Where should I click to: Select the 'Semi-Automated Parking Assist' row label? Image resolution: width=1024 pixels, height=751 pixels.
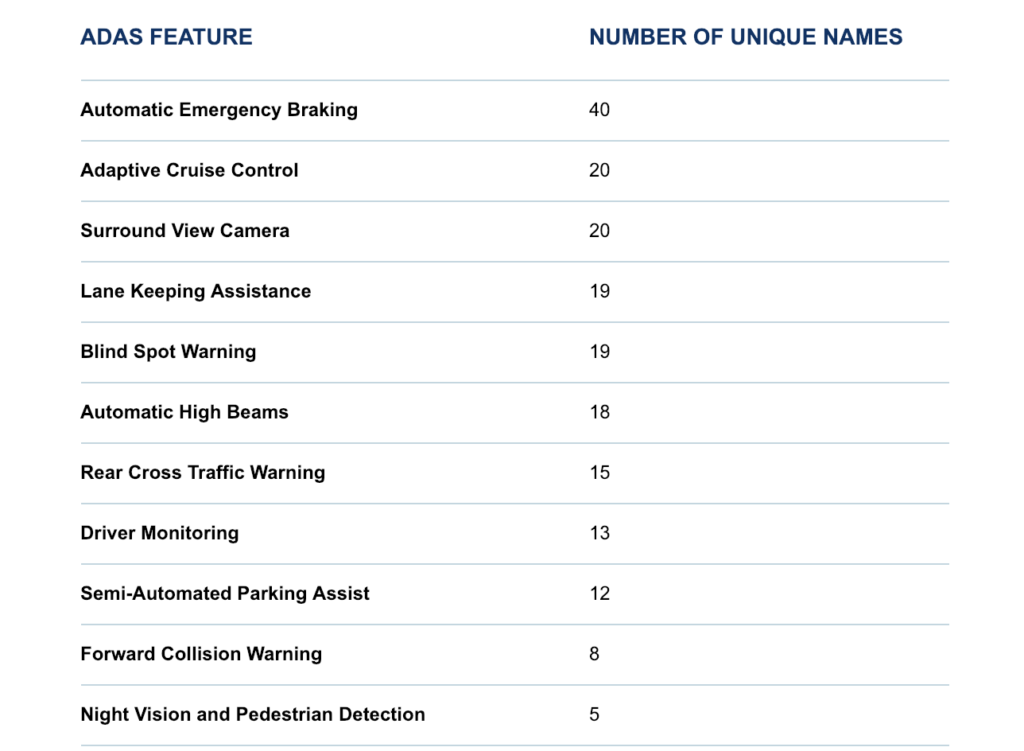click(225, 594)
